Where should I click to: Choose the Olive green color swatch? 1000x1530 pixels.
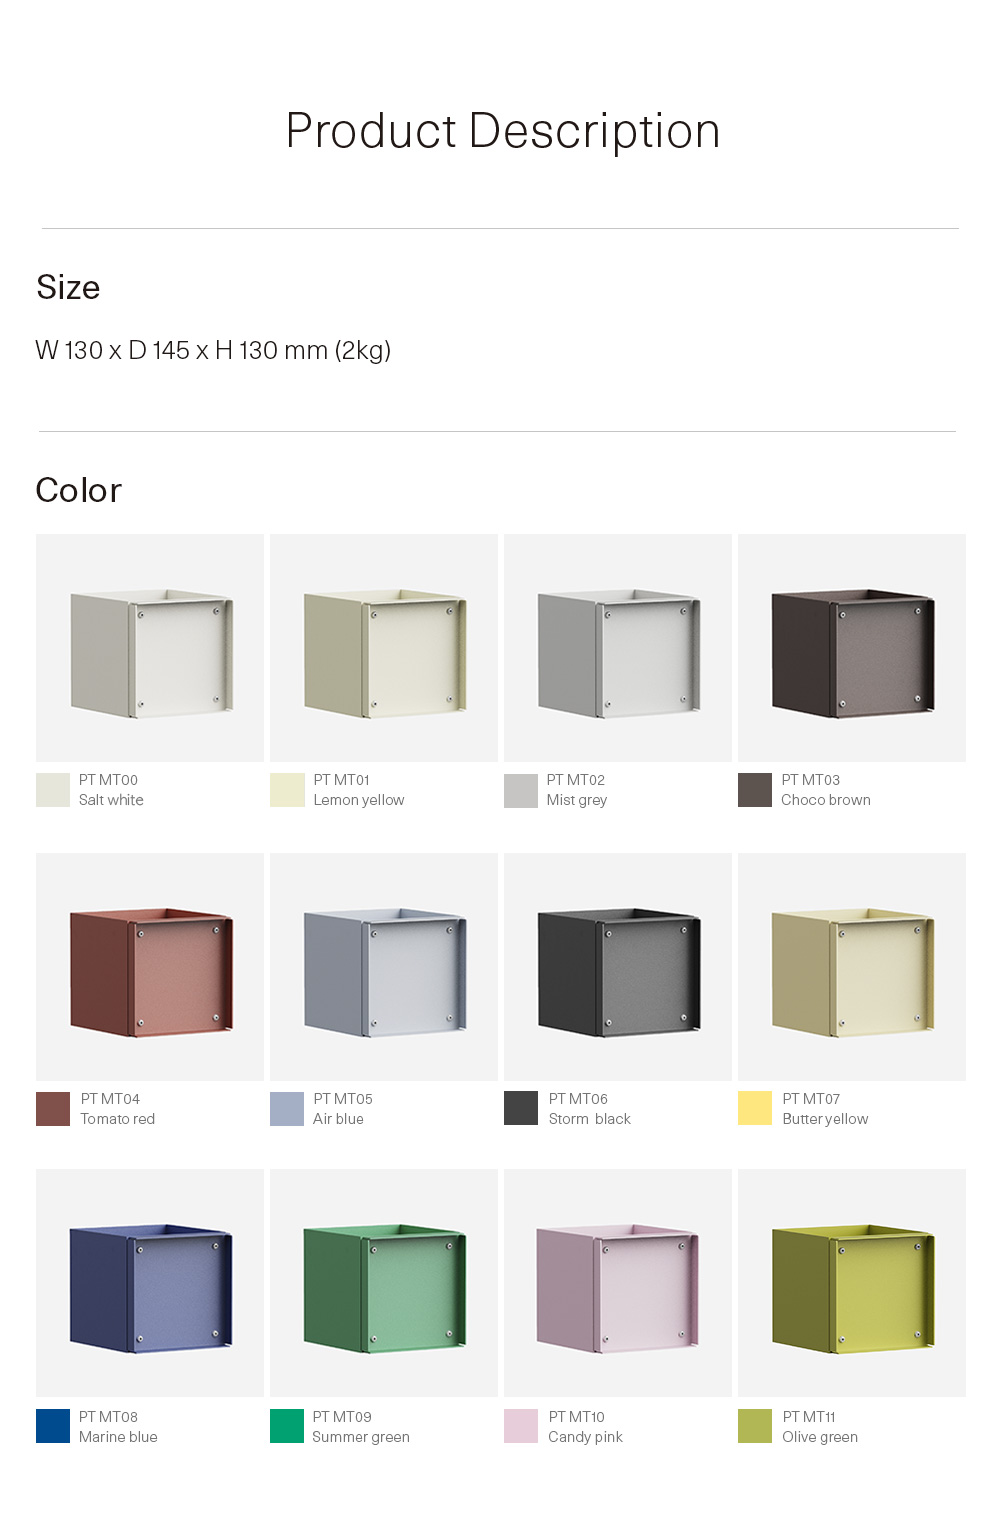[x=755, y=1426]
